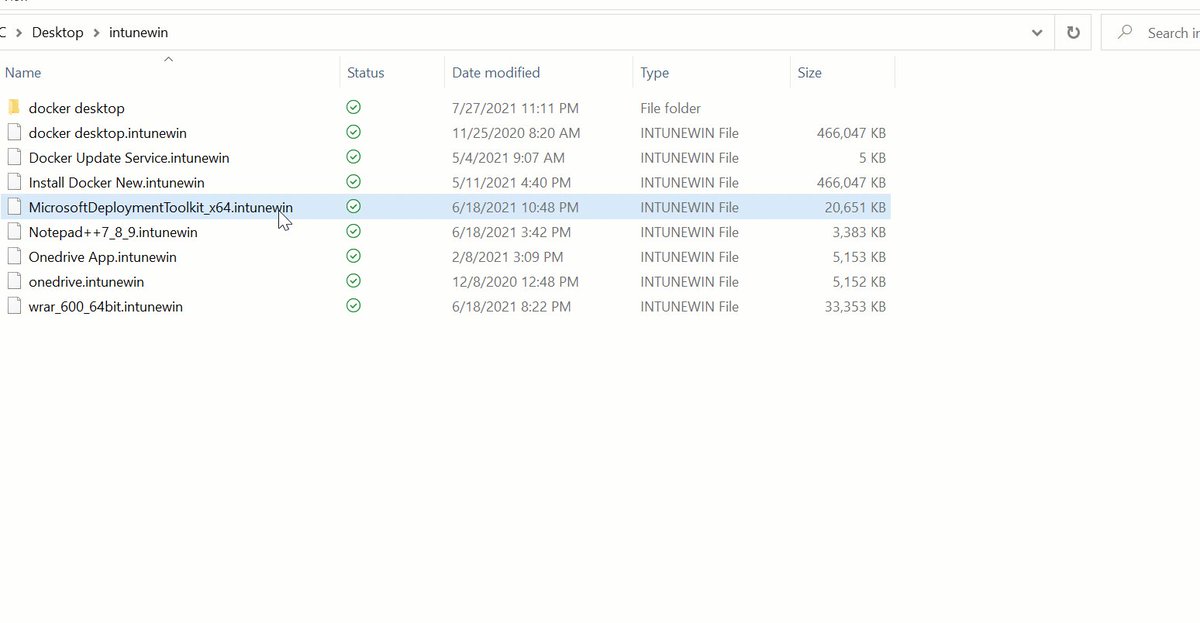Select Notepad++7_8_9.intunewin file name
The height and width of the screenshot is (623, 1200).
point(113,232)
